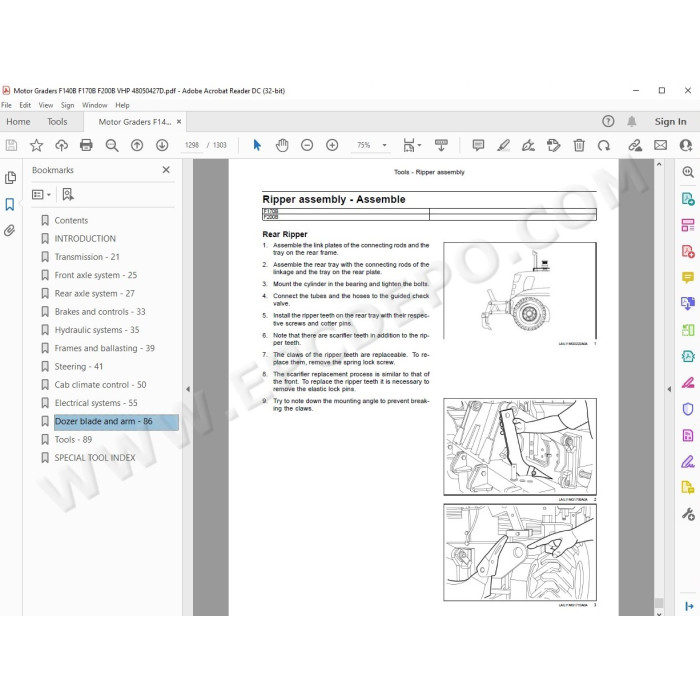Rotate the page view
Screen dimensions: 700x700
click(x=604, y=145)
